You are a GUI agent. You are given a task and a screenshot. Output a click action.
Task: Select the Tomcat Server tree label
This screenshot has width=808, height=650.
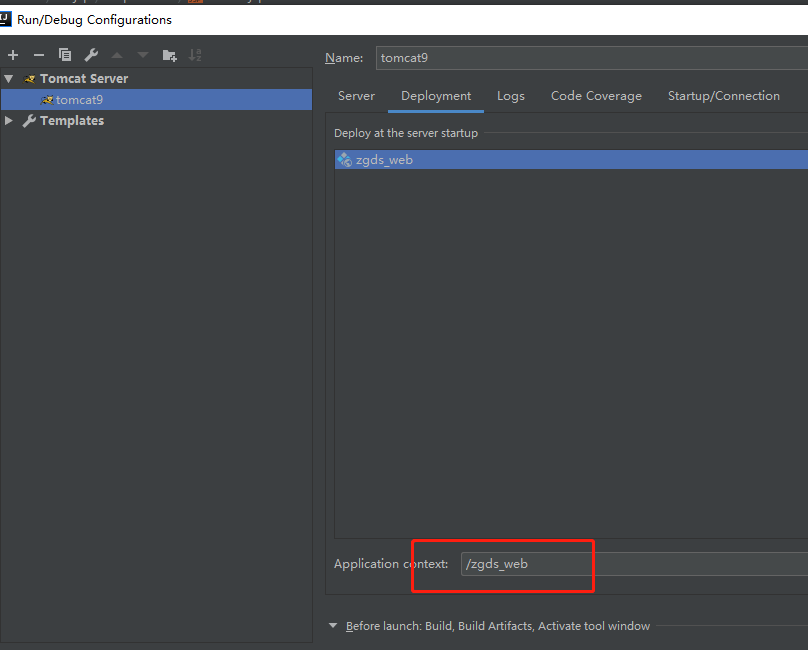84,79
